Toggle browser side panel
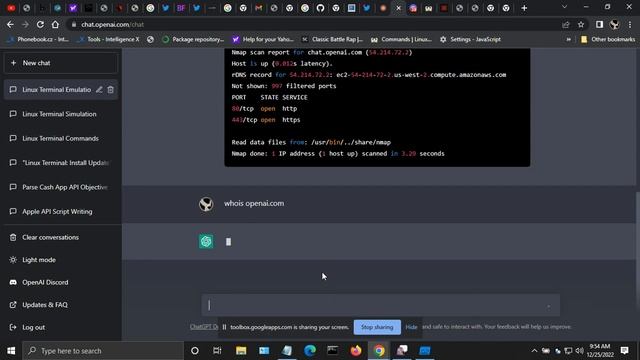Viewport: 640px width, 360px height. point(599,25)
